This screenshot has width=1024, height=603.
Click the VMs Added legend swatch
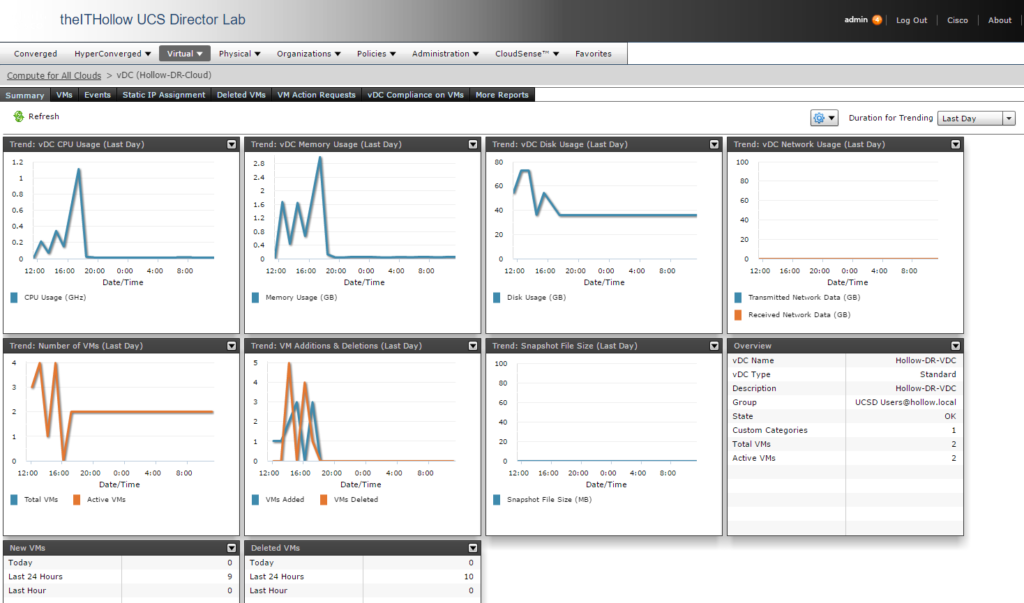(255, 500)
